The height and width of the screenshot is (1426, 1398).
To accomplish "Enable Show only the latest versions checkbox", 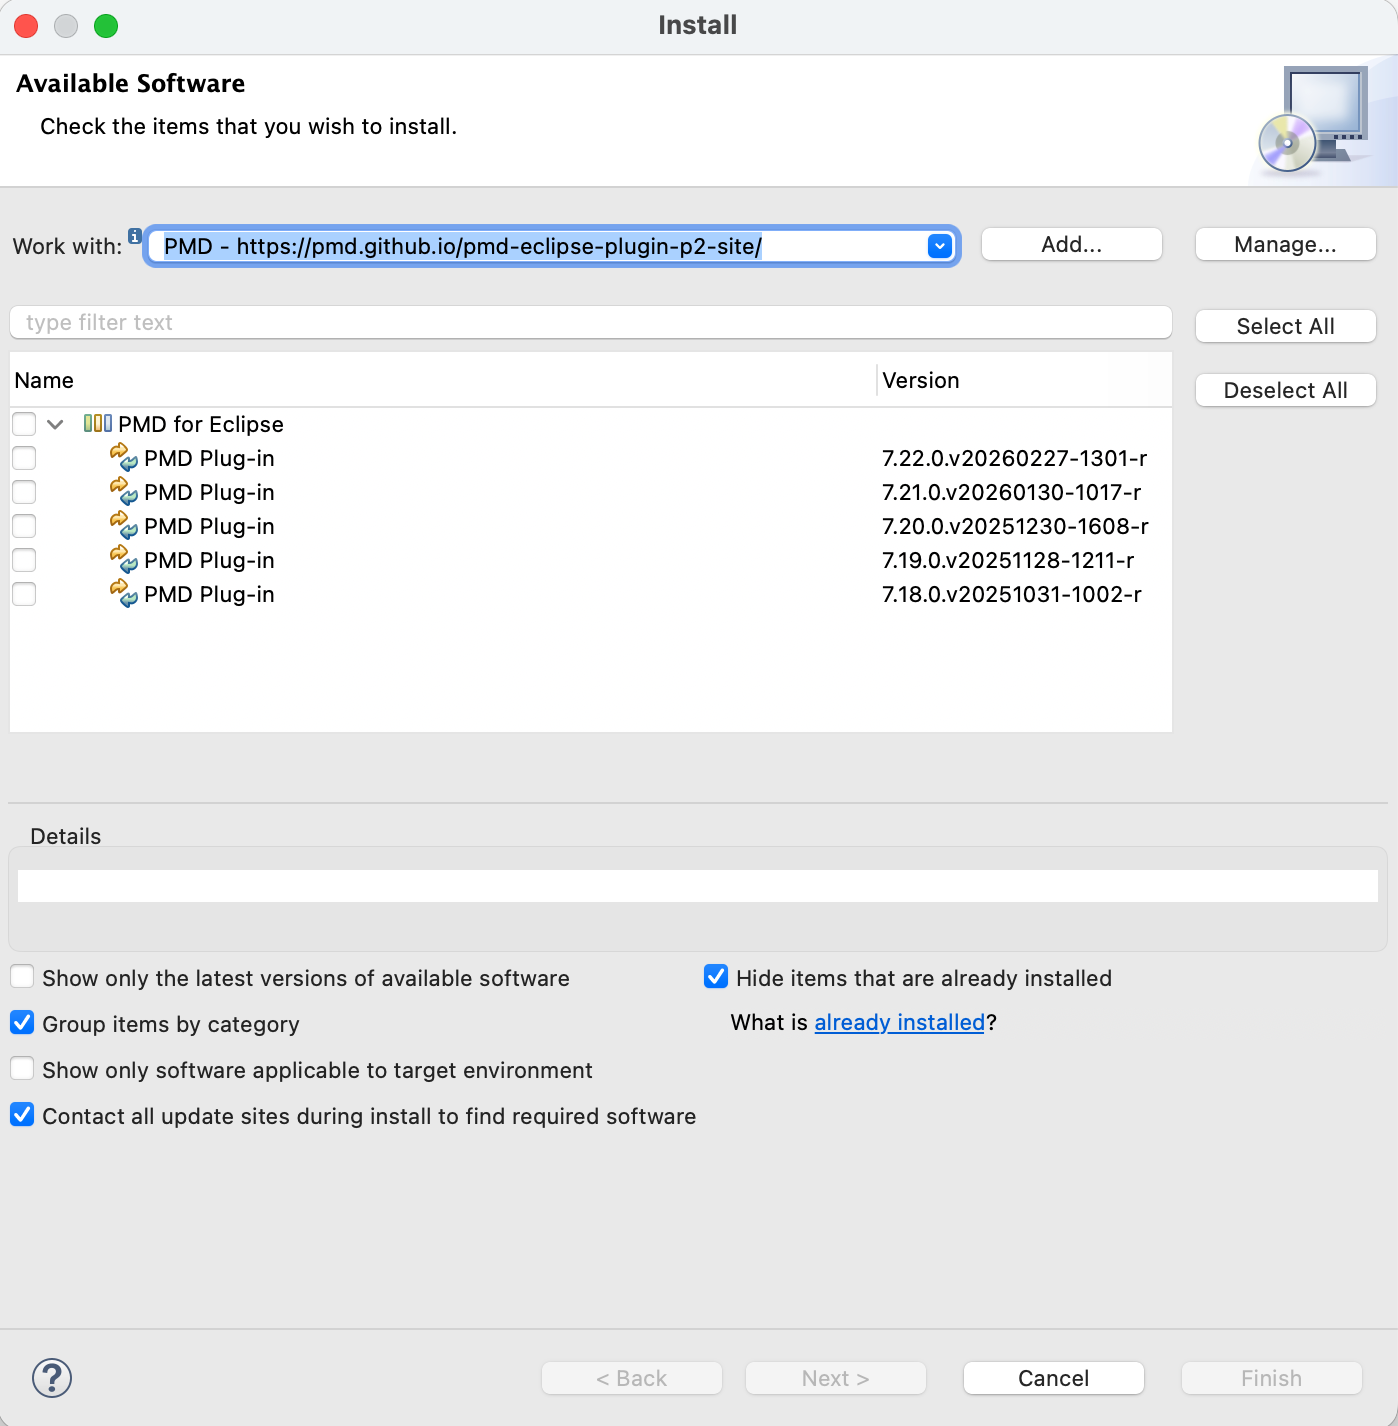I will pos(22,977).
